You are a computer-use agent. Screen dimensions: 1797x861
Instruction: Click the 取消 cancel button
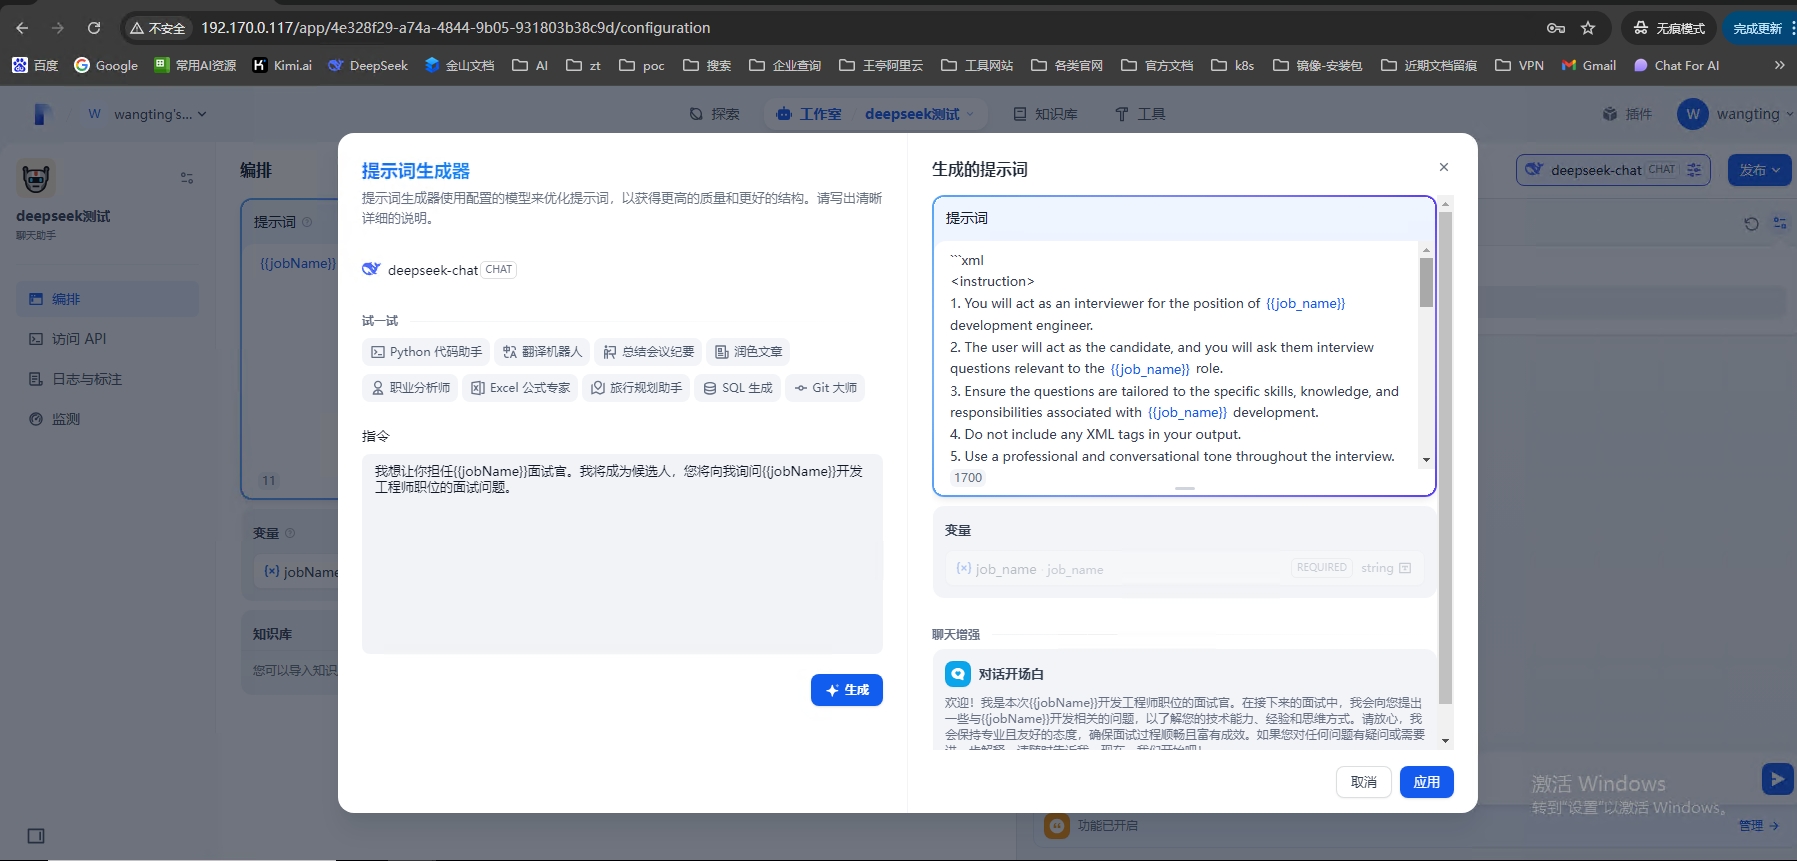click(x=1364, y=782)
